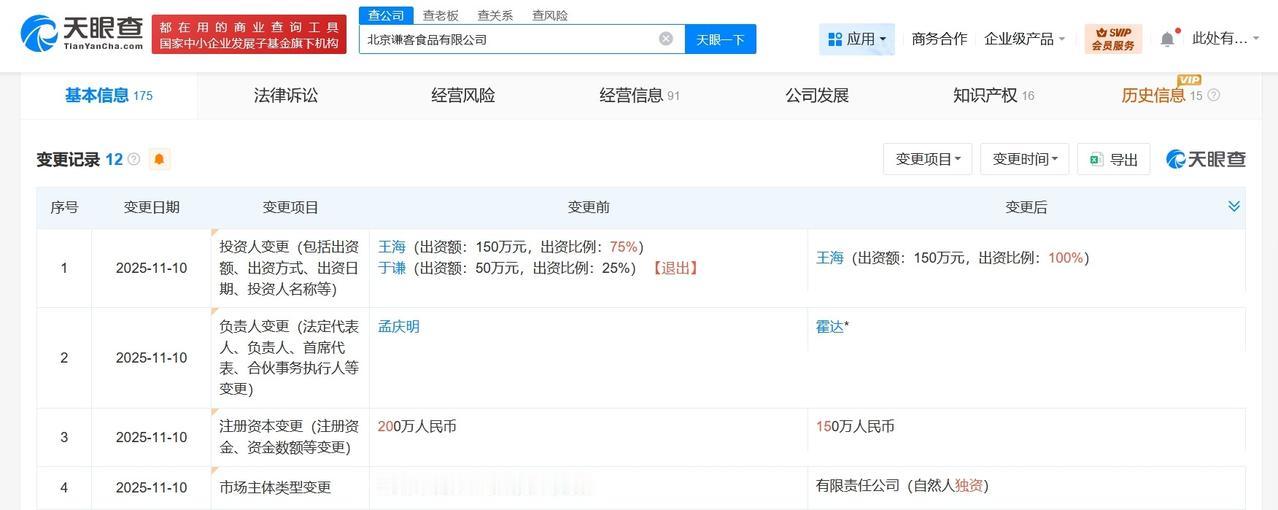1278x510 pixels.
Task: Open the 法律诉讼 tab
Action: coord(286,96)
